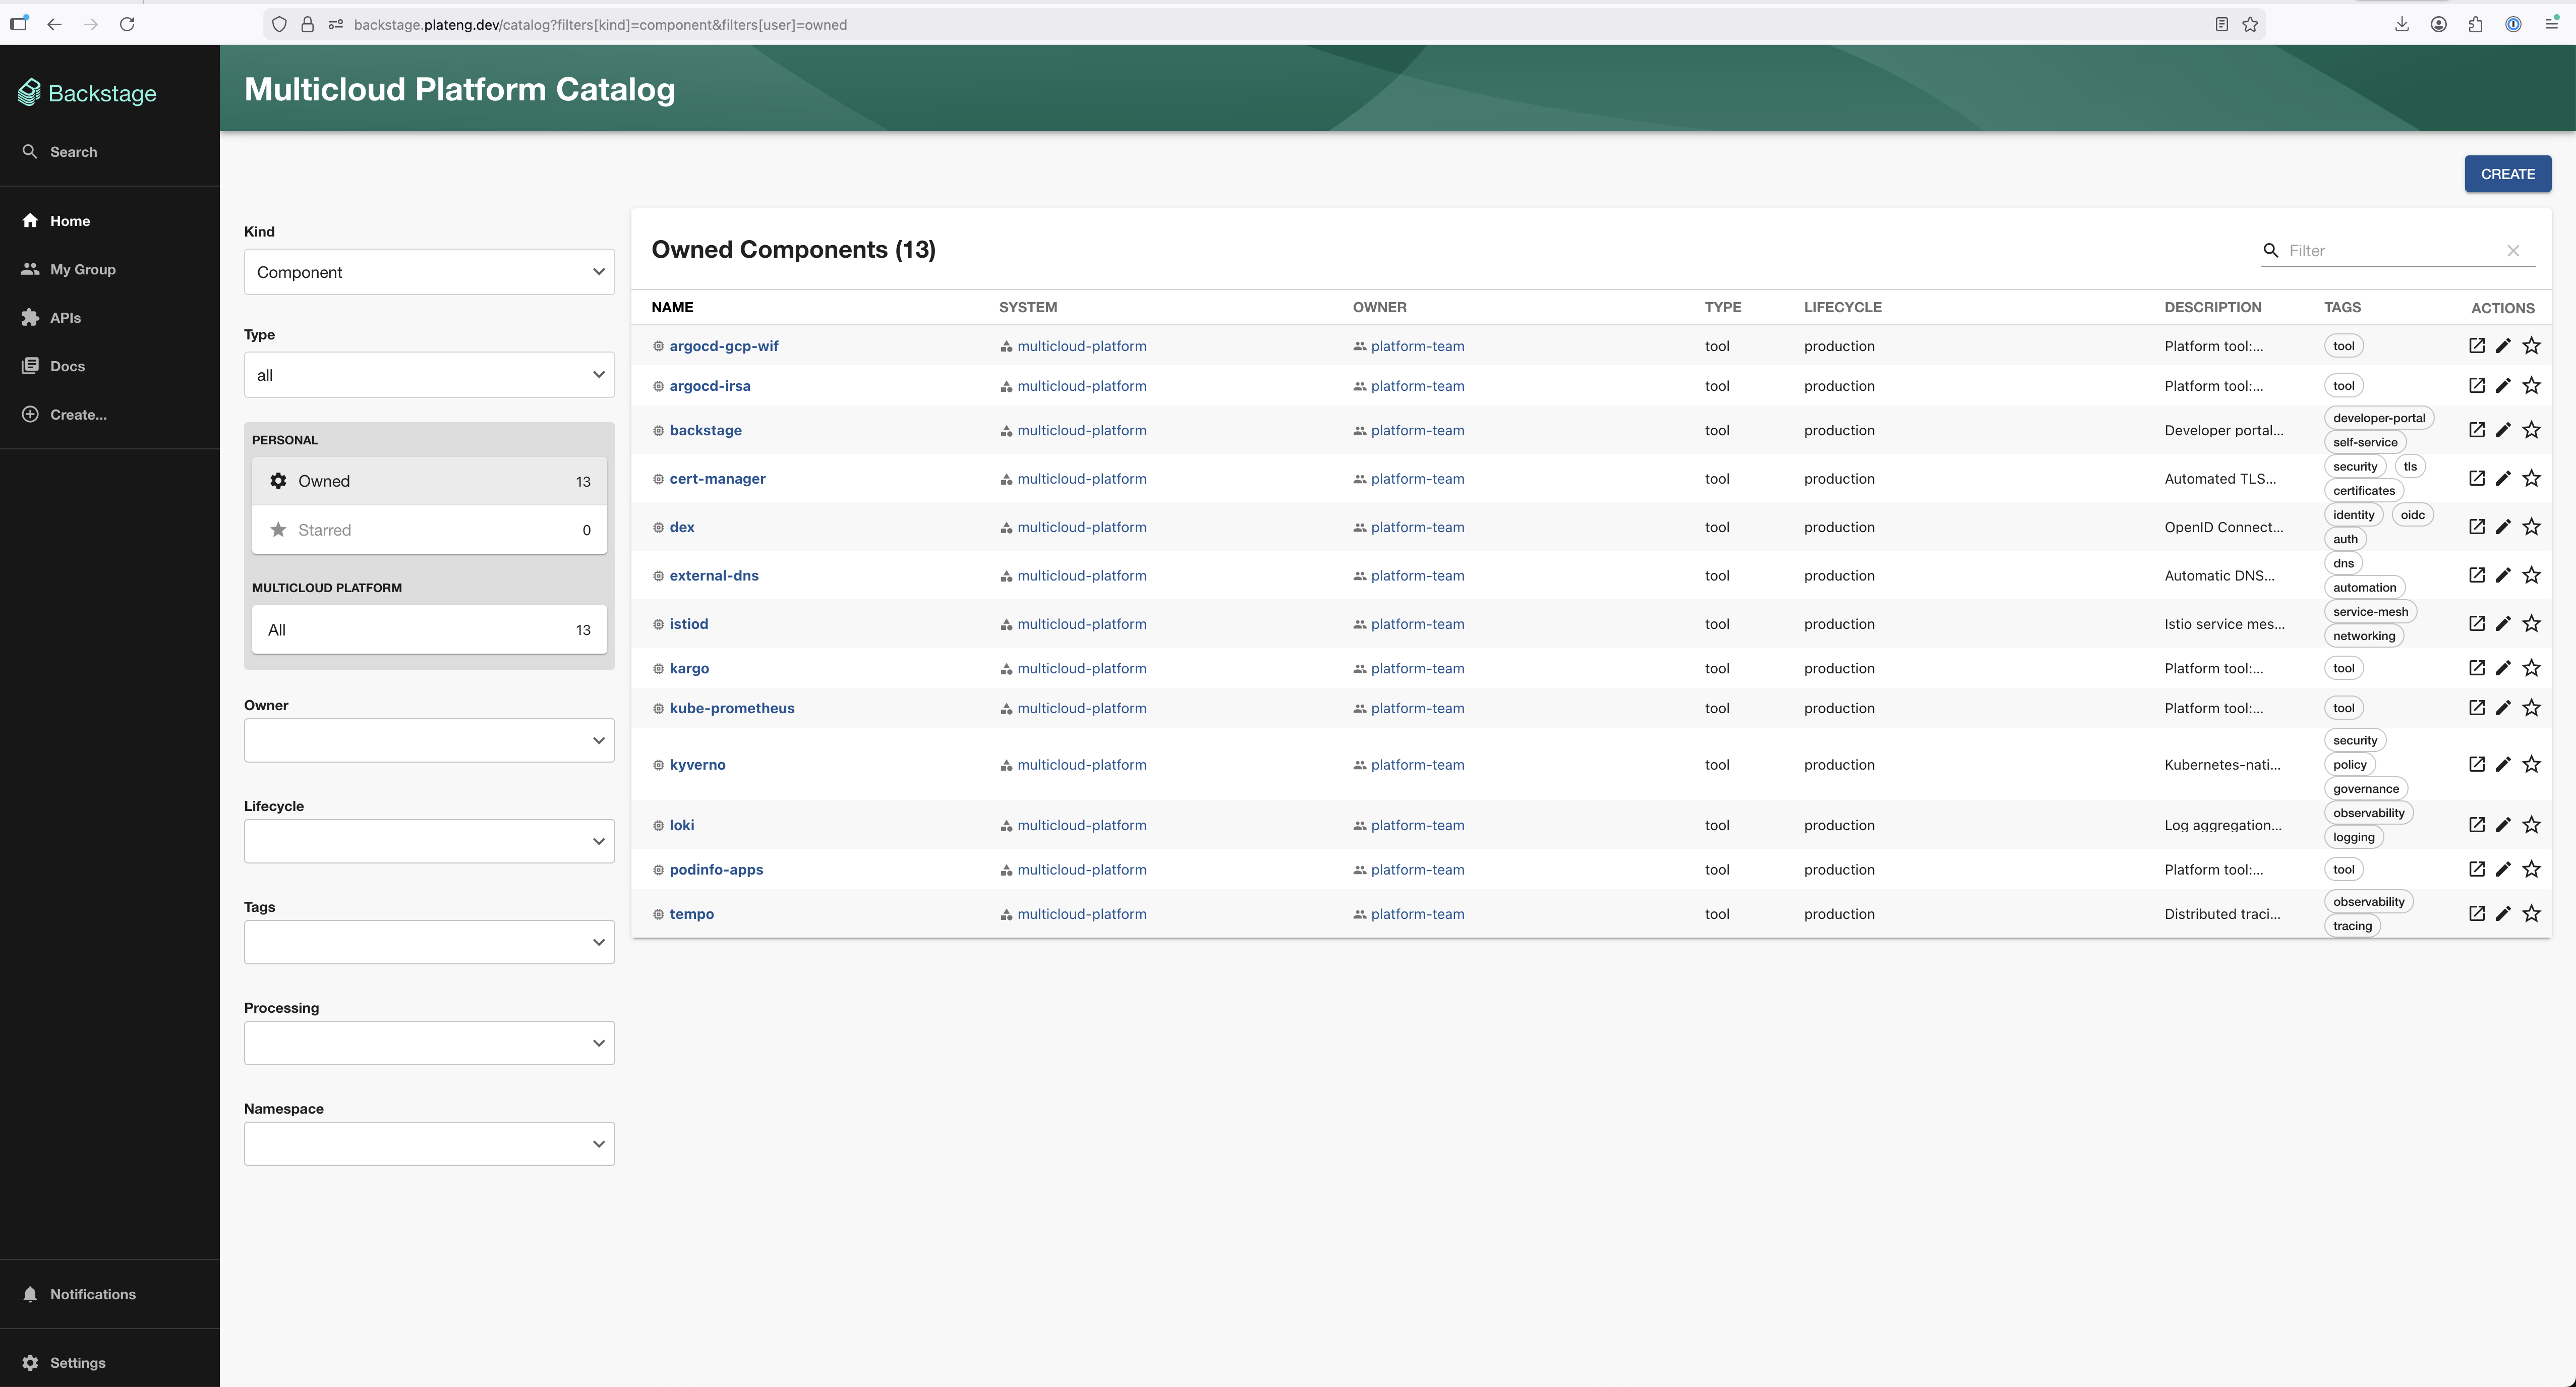This screenshot has width=2576, height=1387.
Task: Select Docs in the sidebar
Action: point(66,365)
